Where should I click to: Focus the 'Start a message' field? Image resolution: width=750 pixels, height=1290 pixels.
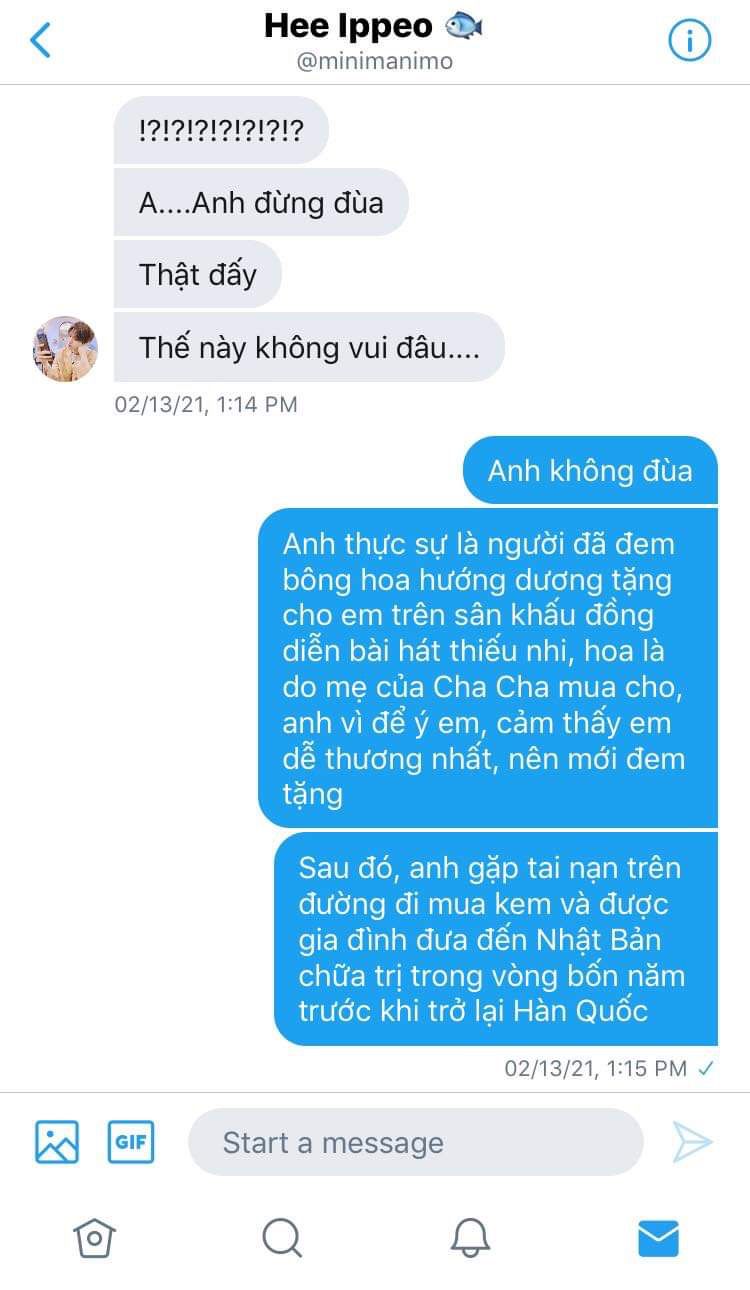coord(415,1142)
